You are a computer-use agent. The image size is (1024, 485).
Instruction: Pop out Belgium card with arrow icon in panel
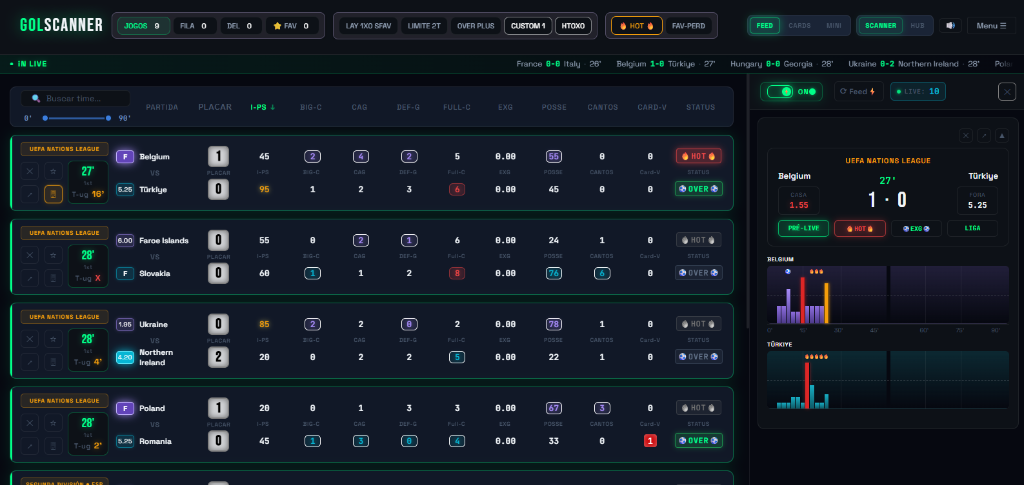pos(984,136)
